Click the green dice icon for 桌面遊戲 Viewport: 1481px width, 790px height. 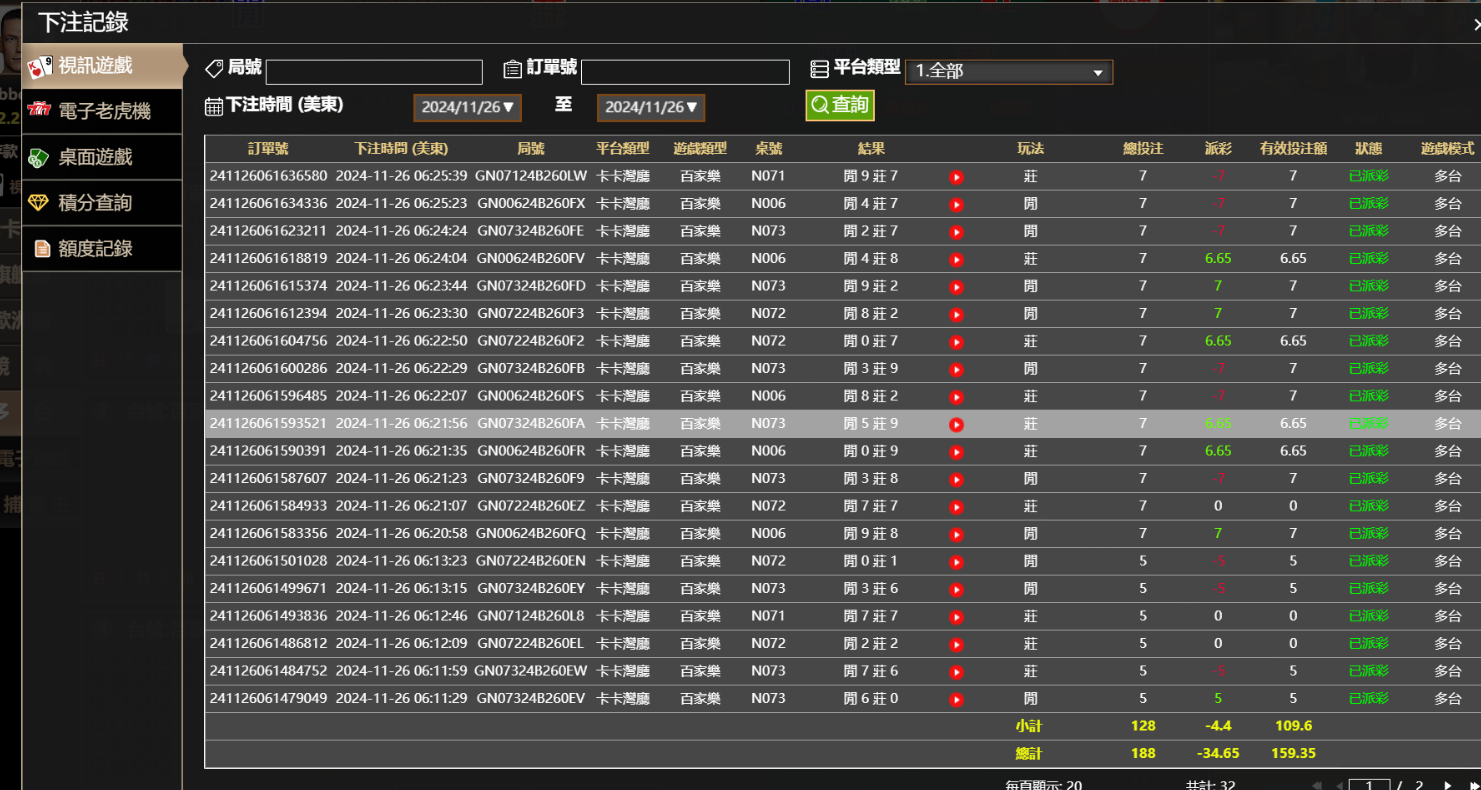(x=38, y=157)
